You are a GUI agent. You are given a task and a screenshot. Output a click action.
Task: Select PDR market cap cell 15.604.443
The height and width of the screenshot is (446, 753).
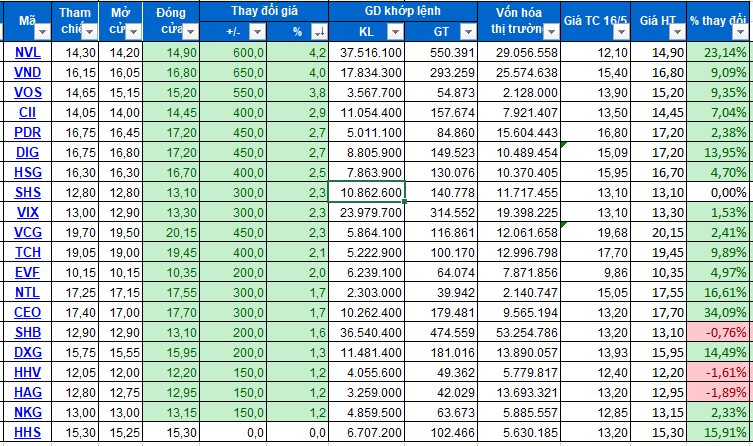[519, 133]
